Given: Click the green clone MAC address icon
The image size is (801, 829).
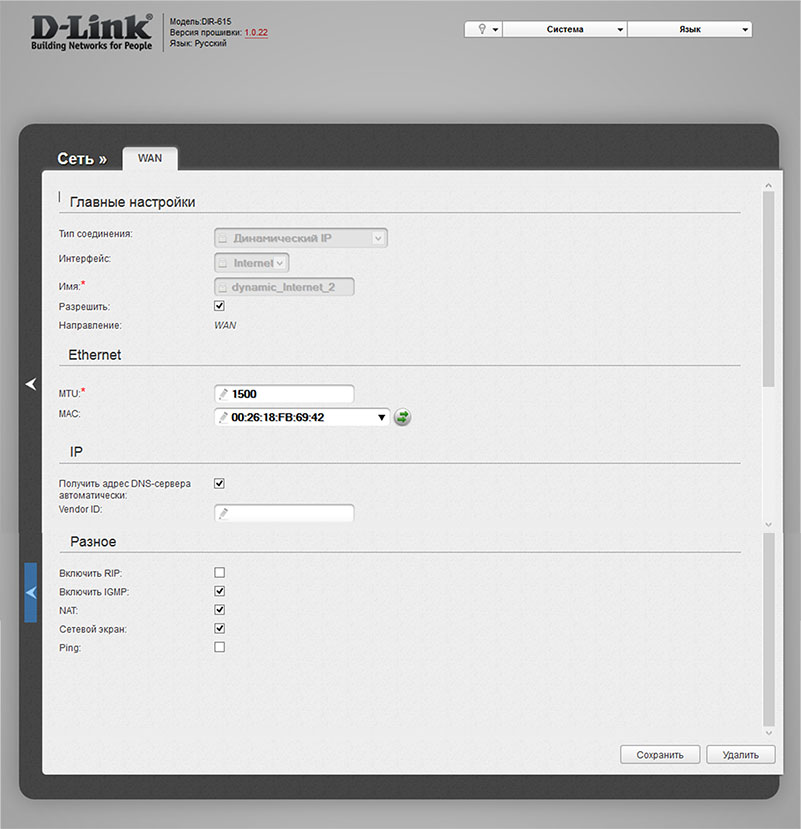Looking at the screenshot, I should click(x=402, y=417).
